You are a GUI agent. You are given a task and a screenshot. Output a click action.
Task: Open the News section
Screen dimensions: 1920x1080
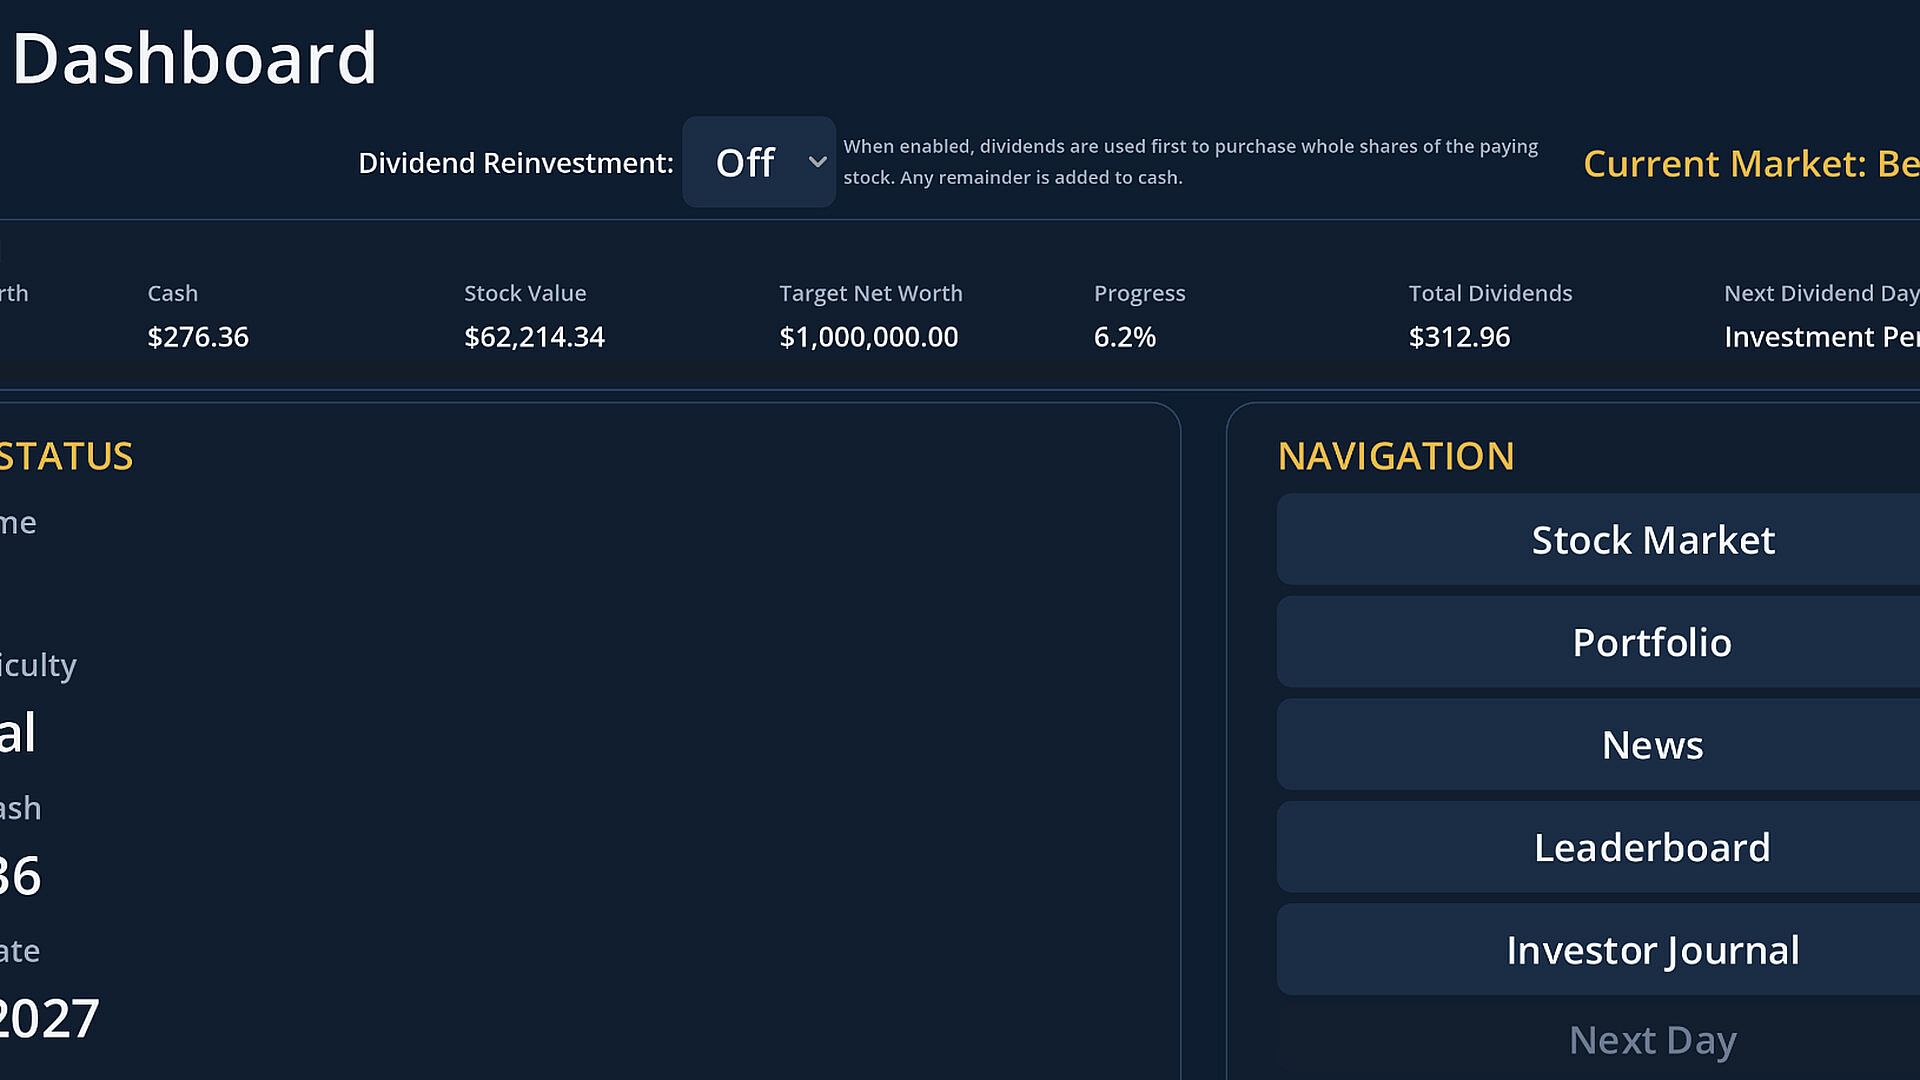(x=1652, y=745)
